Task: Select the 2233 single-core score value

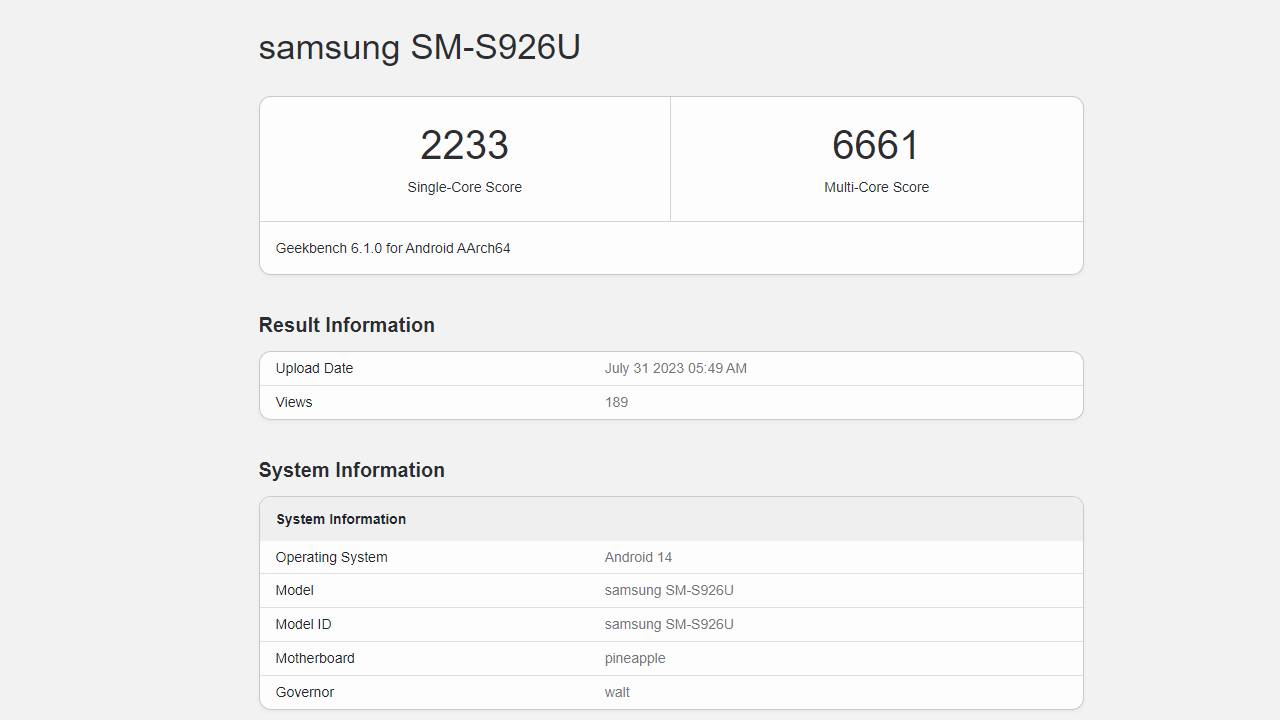Action: click(x=464, y=145)
